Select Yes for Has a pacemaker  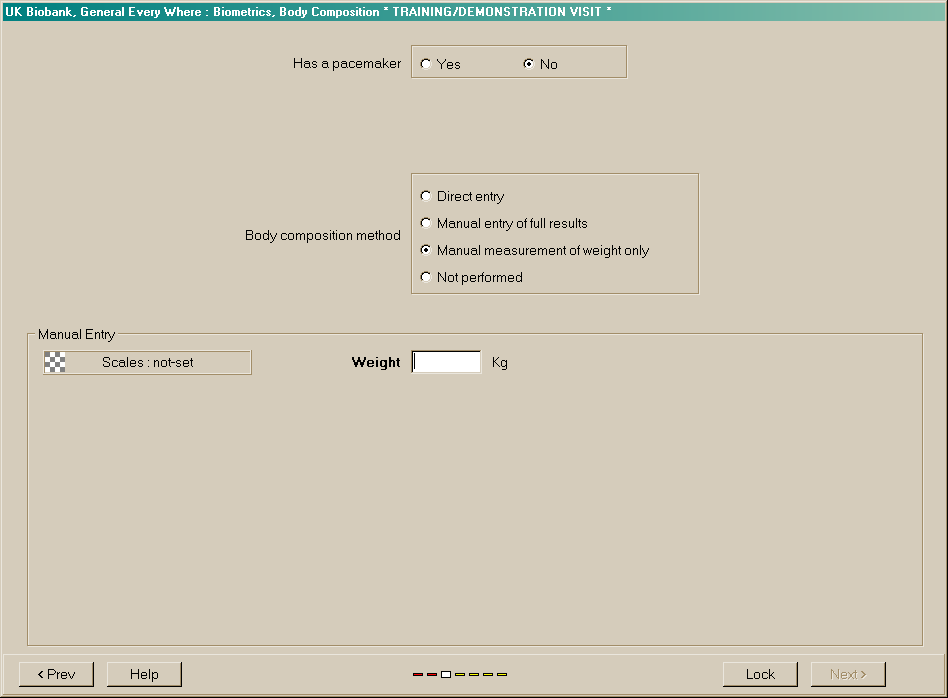(427, 64)
